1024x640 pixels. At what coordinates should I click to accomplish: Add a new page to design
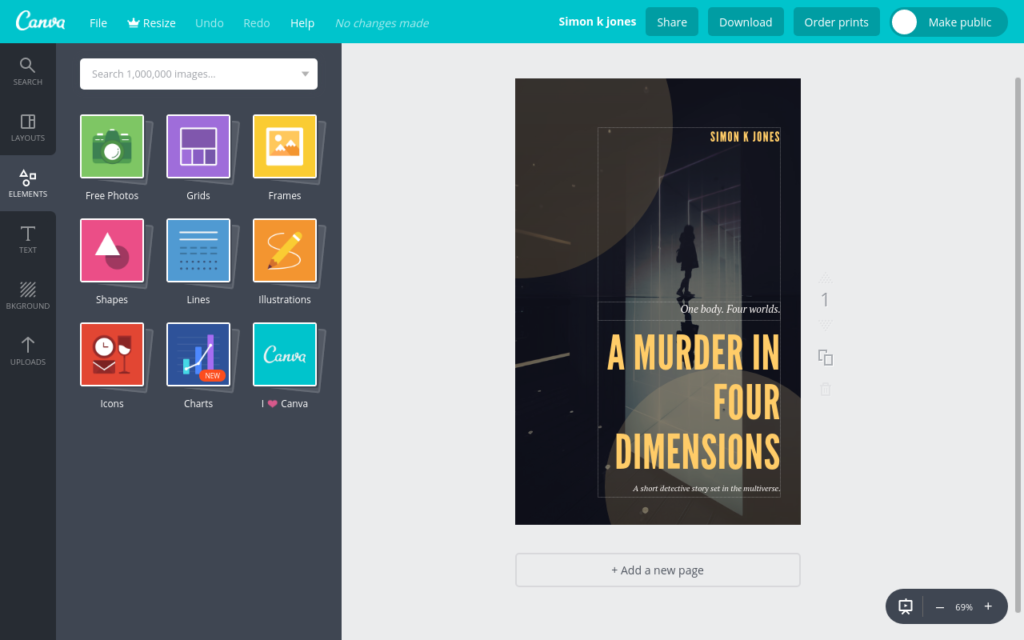click(657, 570)
